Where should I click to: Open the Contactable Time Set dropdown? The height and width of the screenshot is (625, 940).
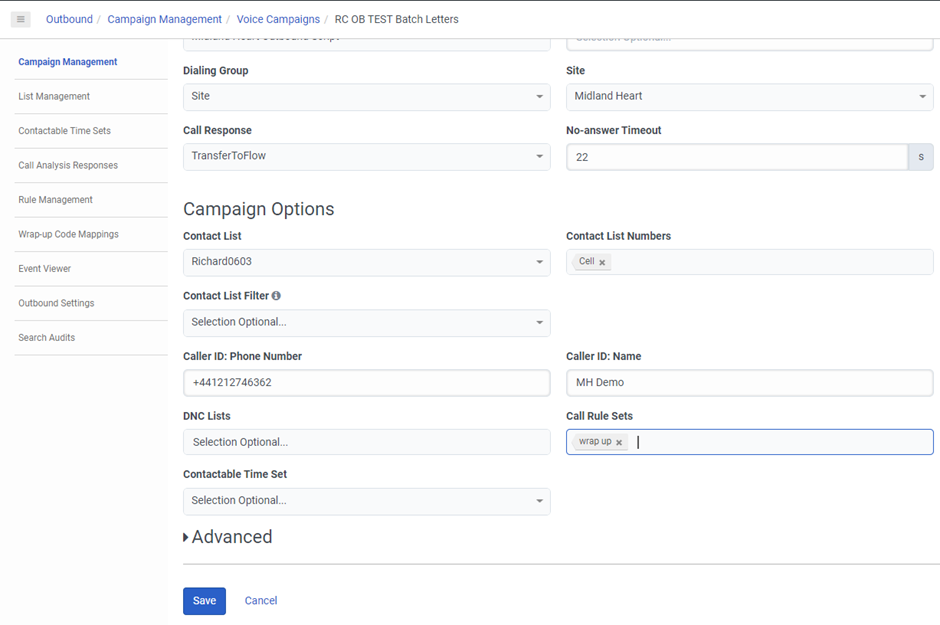(x=366, y=501)
